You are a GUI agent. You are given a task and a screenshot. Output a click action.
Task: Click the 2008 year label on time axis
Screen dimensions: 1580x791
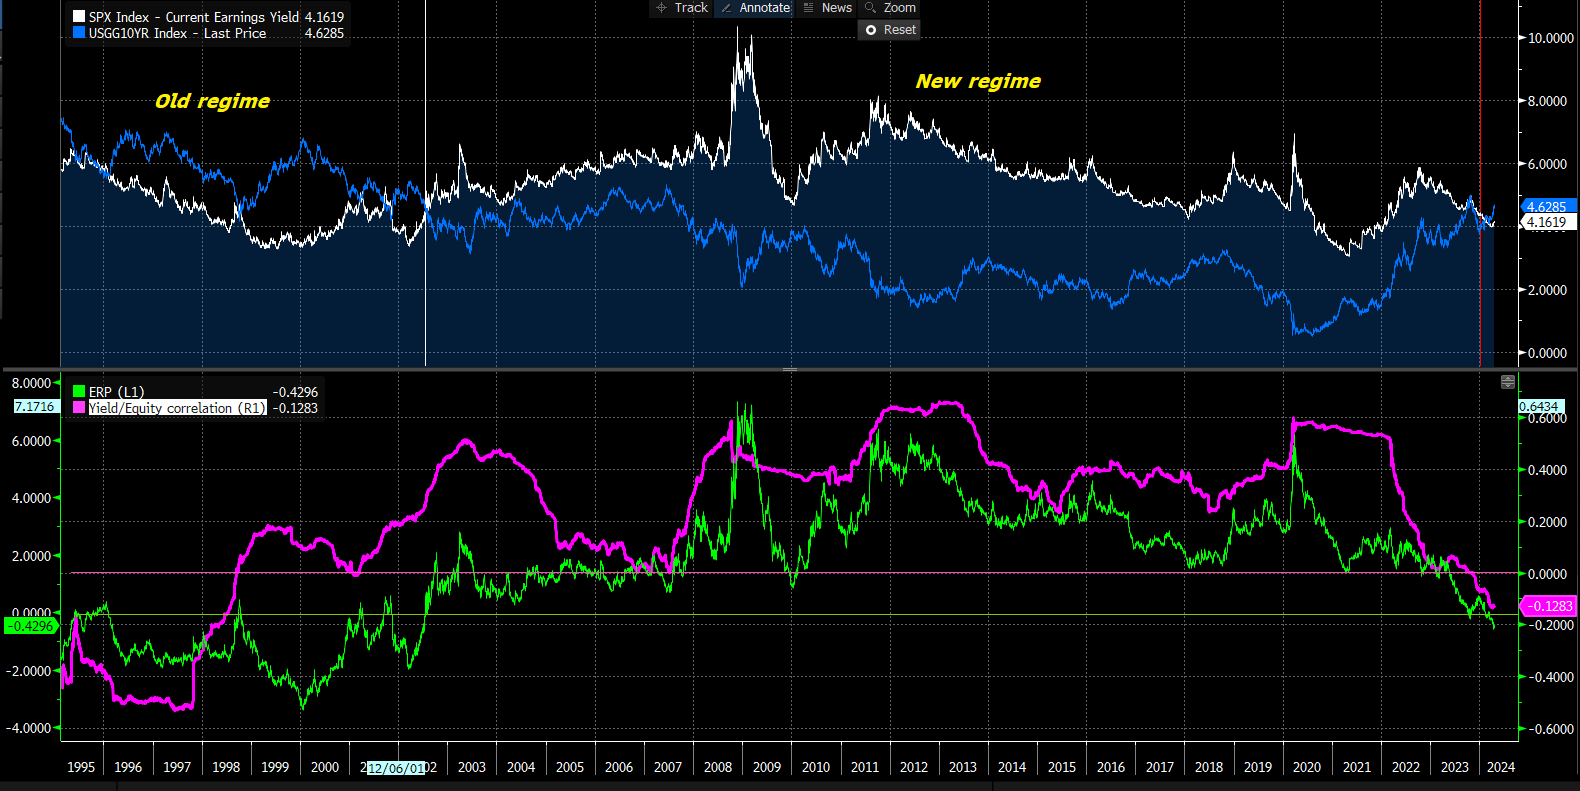[x=718, y=767]
